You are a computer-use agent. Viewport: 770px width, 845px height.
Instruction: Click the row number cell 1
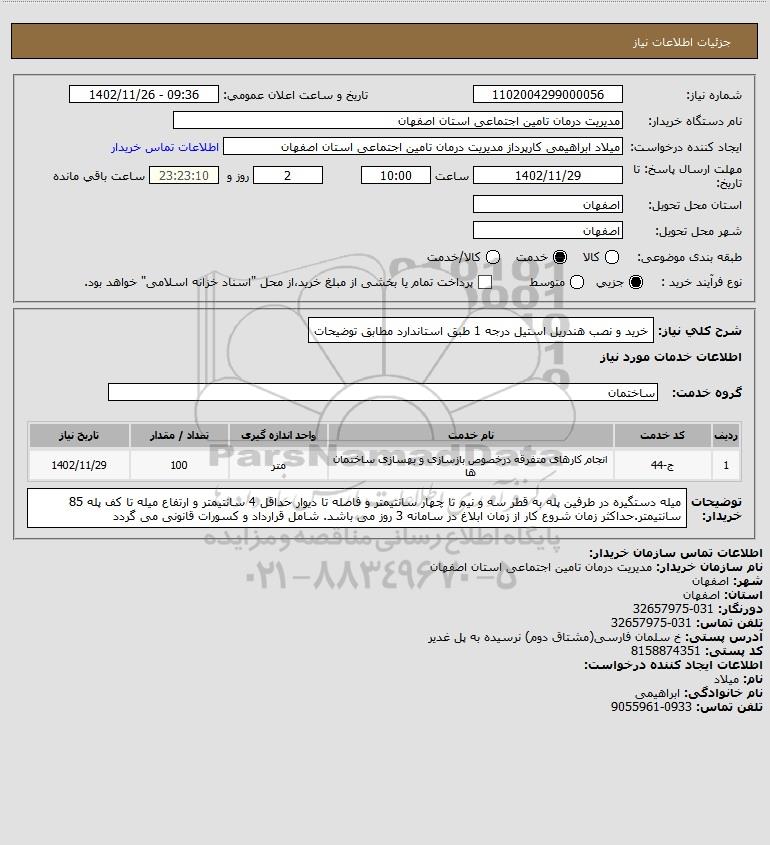pos(726,465)
